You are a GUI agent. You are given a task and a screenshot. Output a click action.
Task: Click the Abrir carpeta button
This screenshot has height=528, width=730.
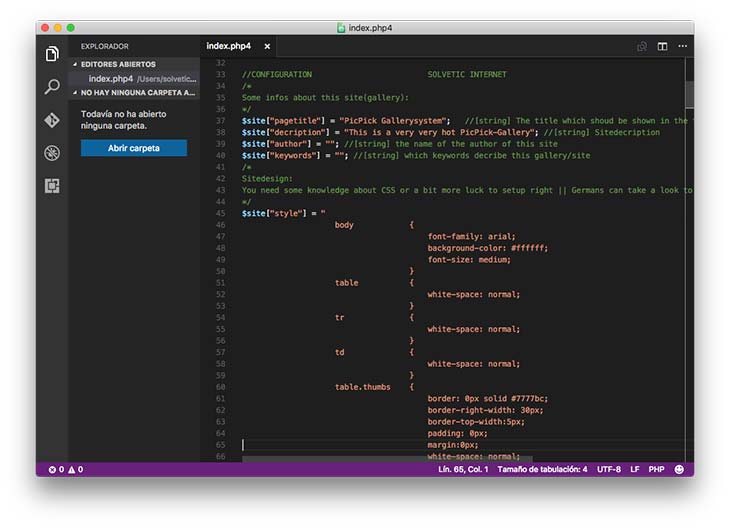coord(133,148)
